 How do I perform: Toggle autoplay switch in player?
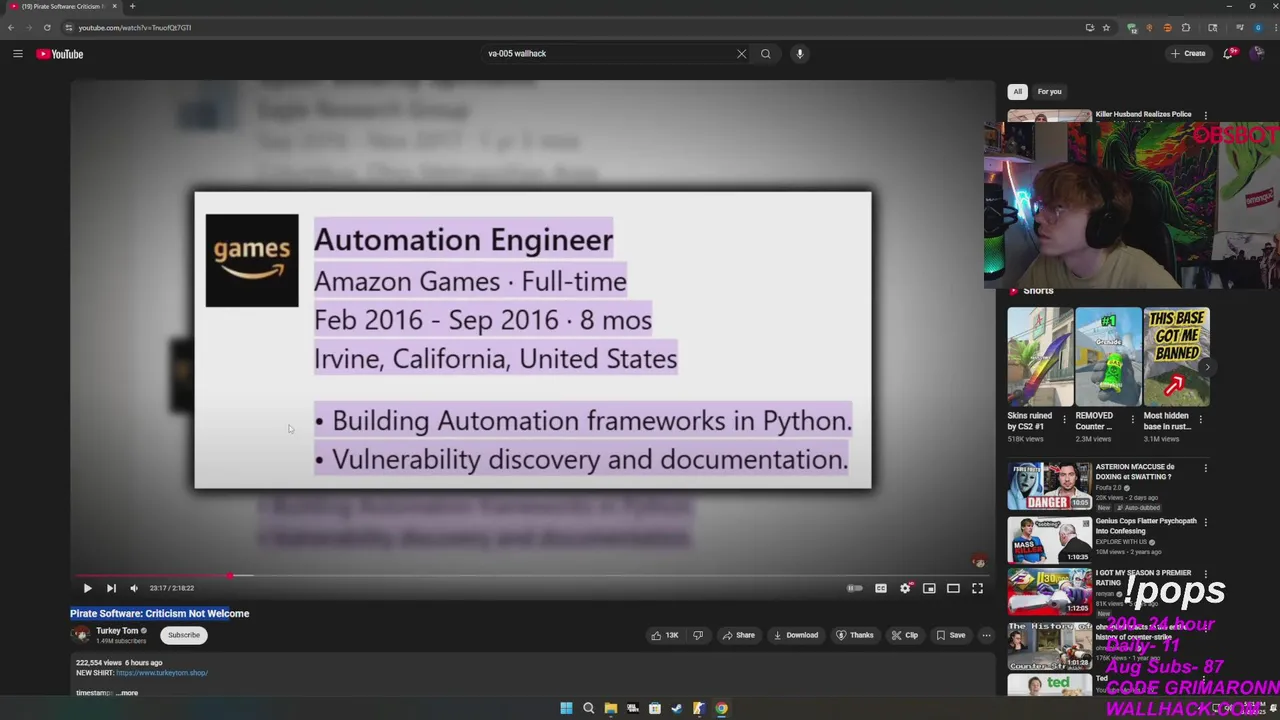point(854,588)
